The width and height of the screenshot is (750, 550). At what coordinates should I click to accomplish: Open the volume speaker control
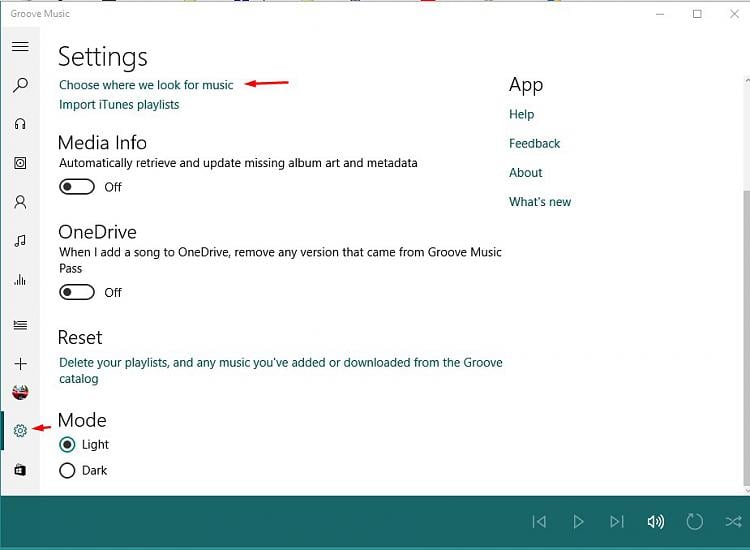(x=655, y=521)
